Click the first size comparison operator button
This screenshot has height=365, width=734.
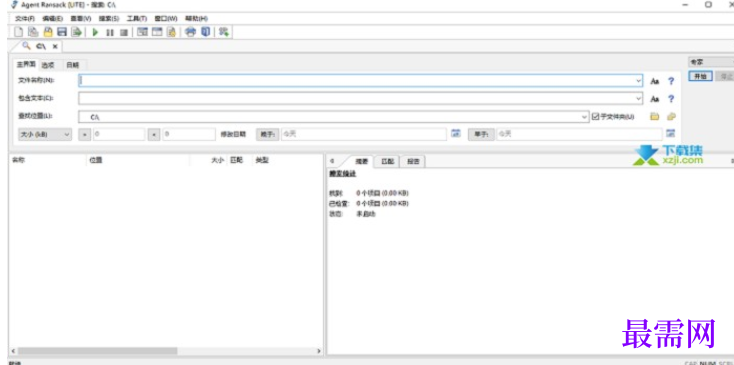(85, 134)
